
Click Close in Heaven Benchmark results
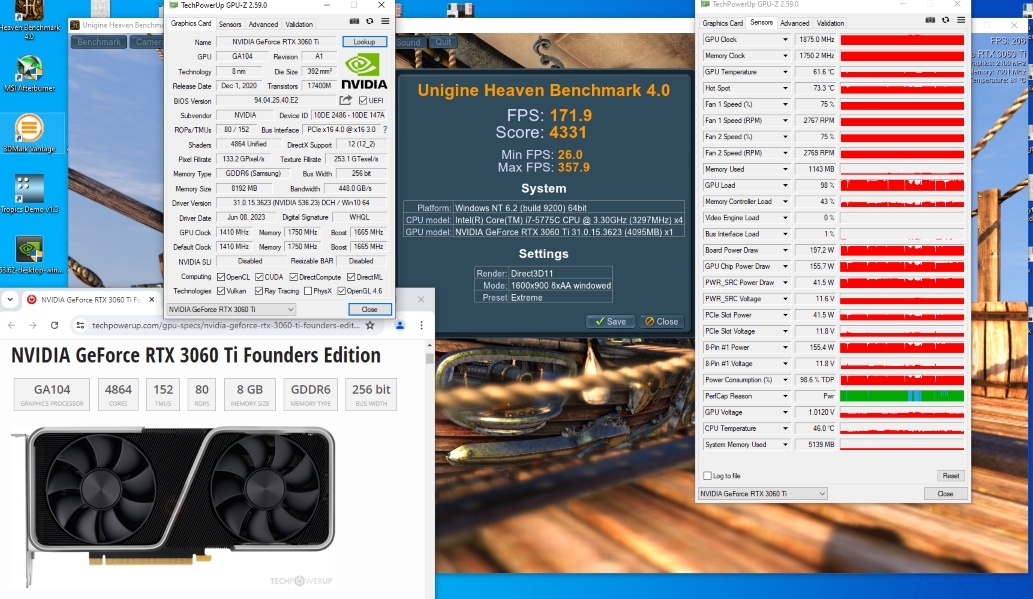pos(661,322)
